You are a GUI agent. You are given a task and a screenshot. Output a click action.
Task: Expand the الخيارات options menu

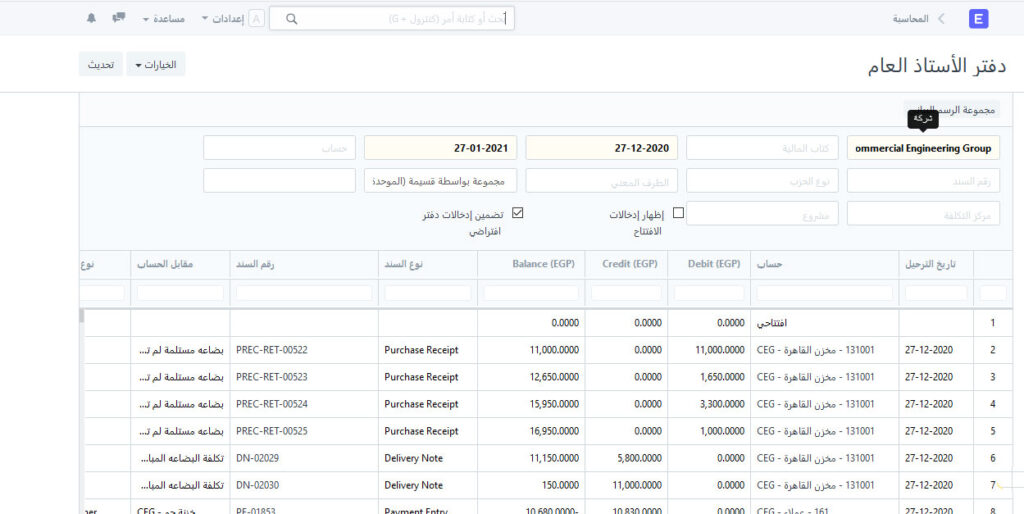[x=156, y=65]
